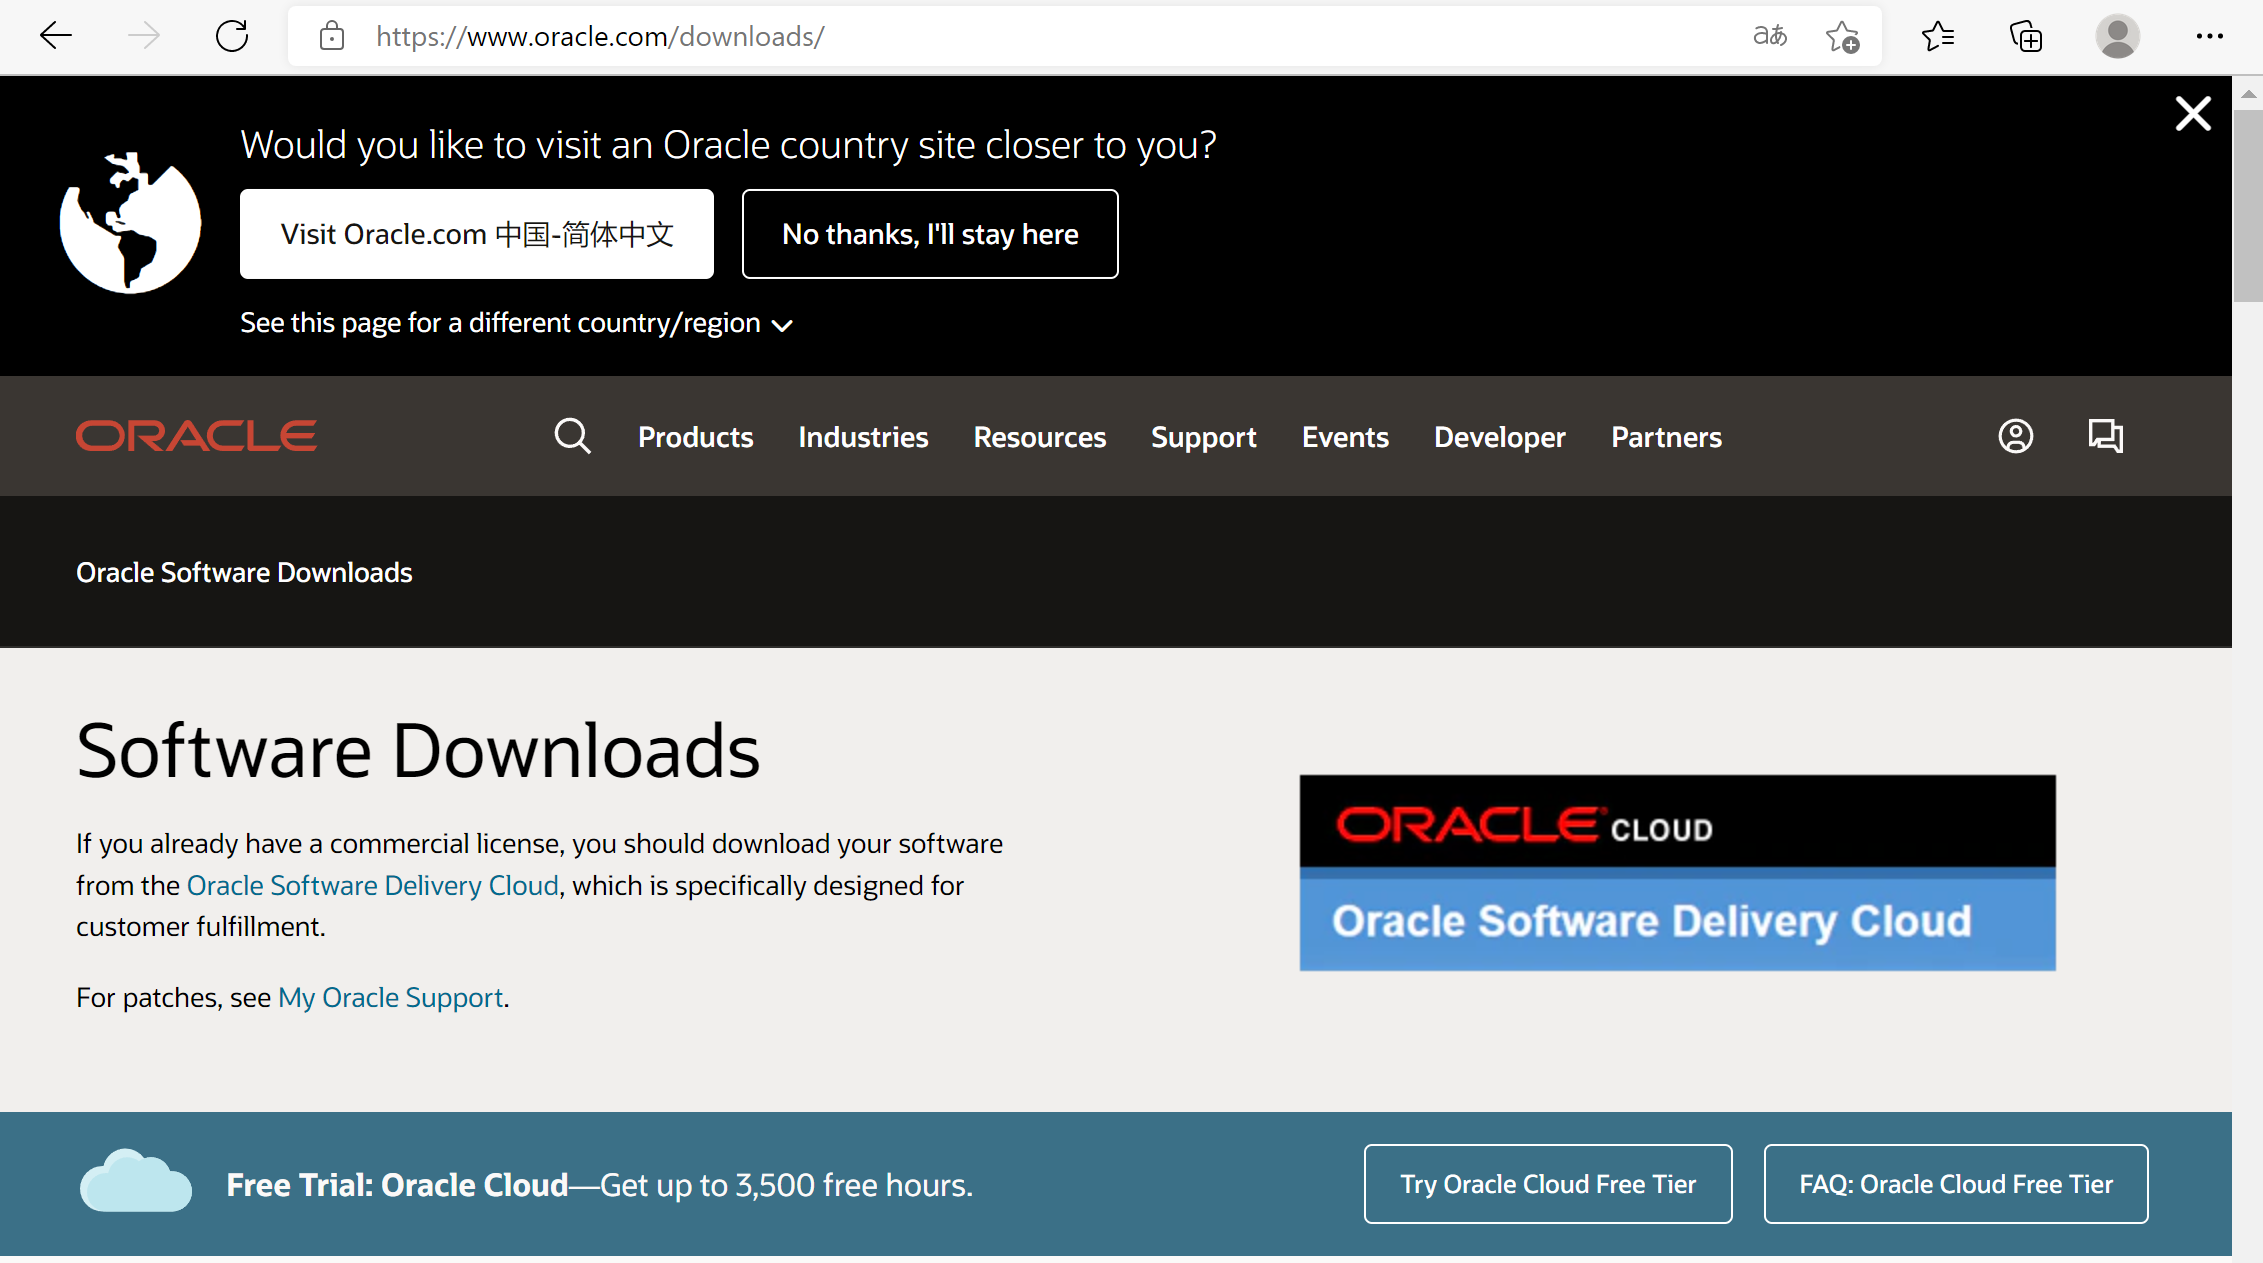The image size is (2263, 1263).
Task: Open the translate page icon
Action: (x=1769, y=37)
